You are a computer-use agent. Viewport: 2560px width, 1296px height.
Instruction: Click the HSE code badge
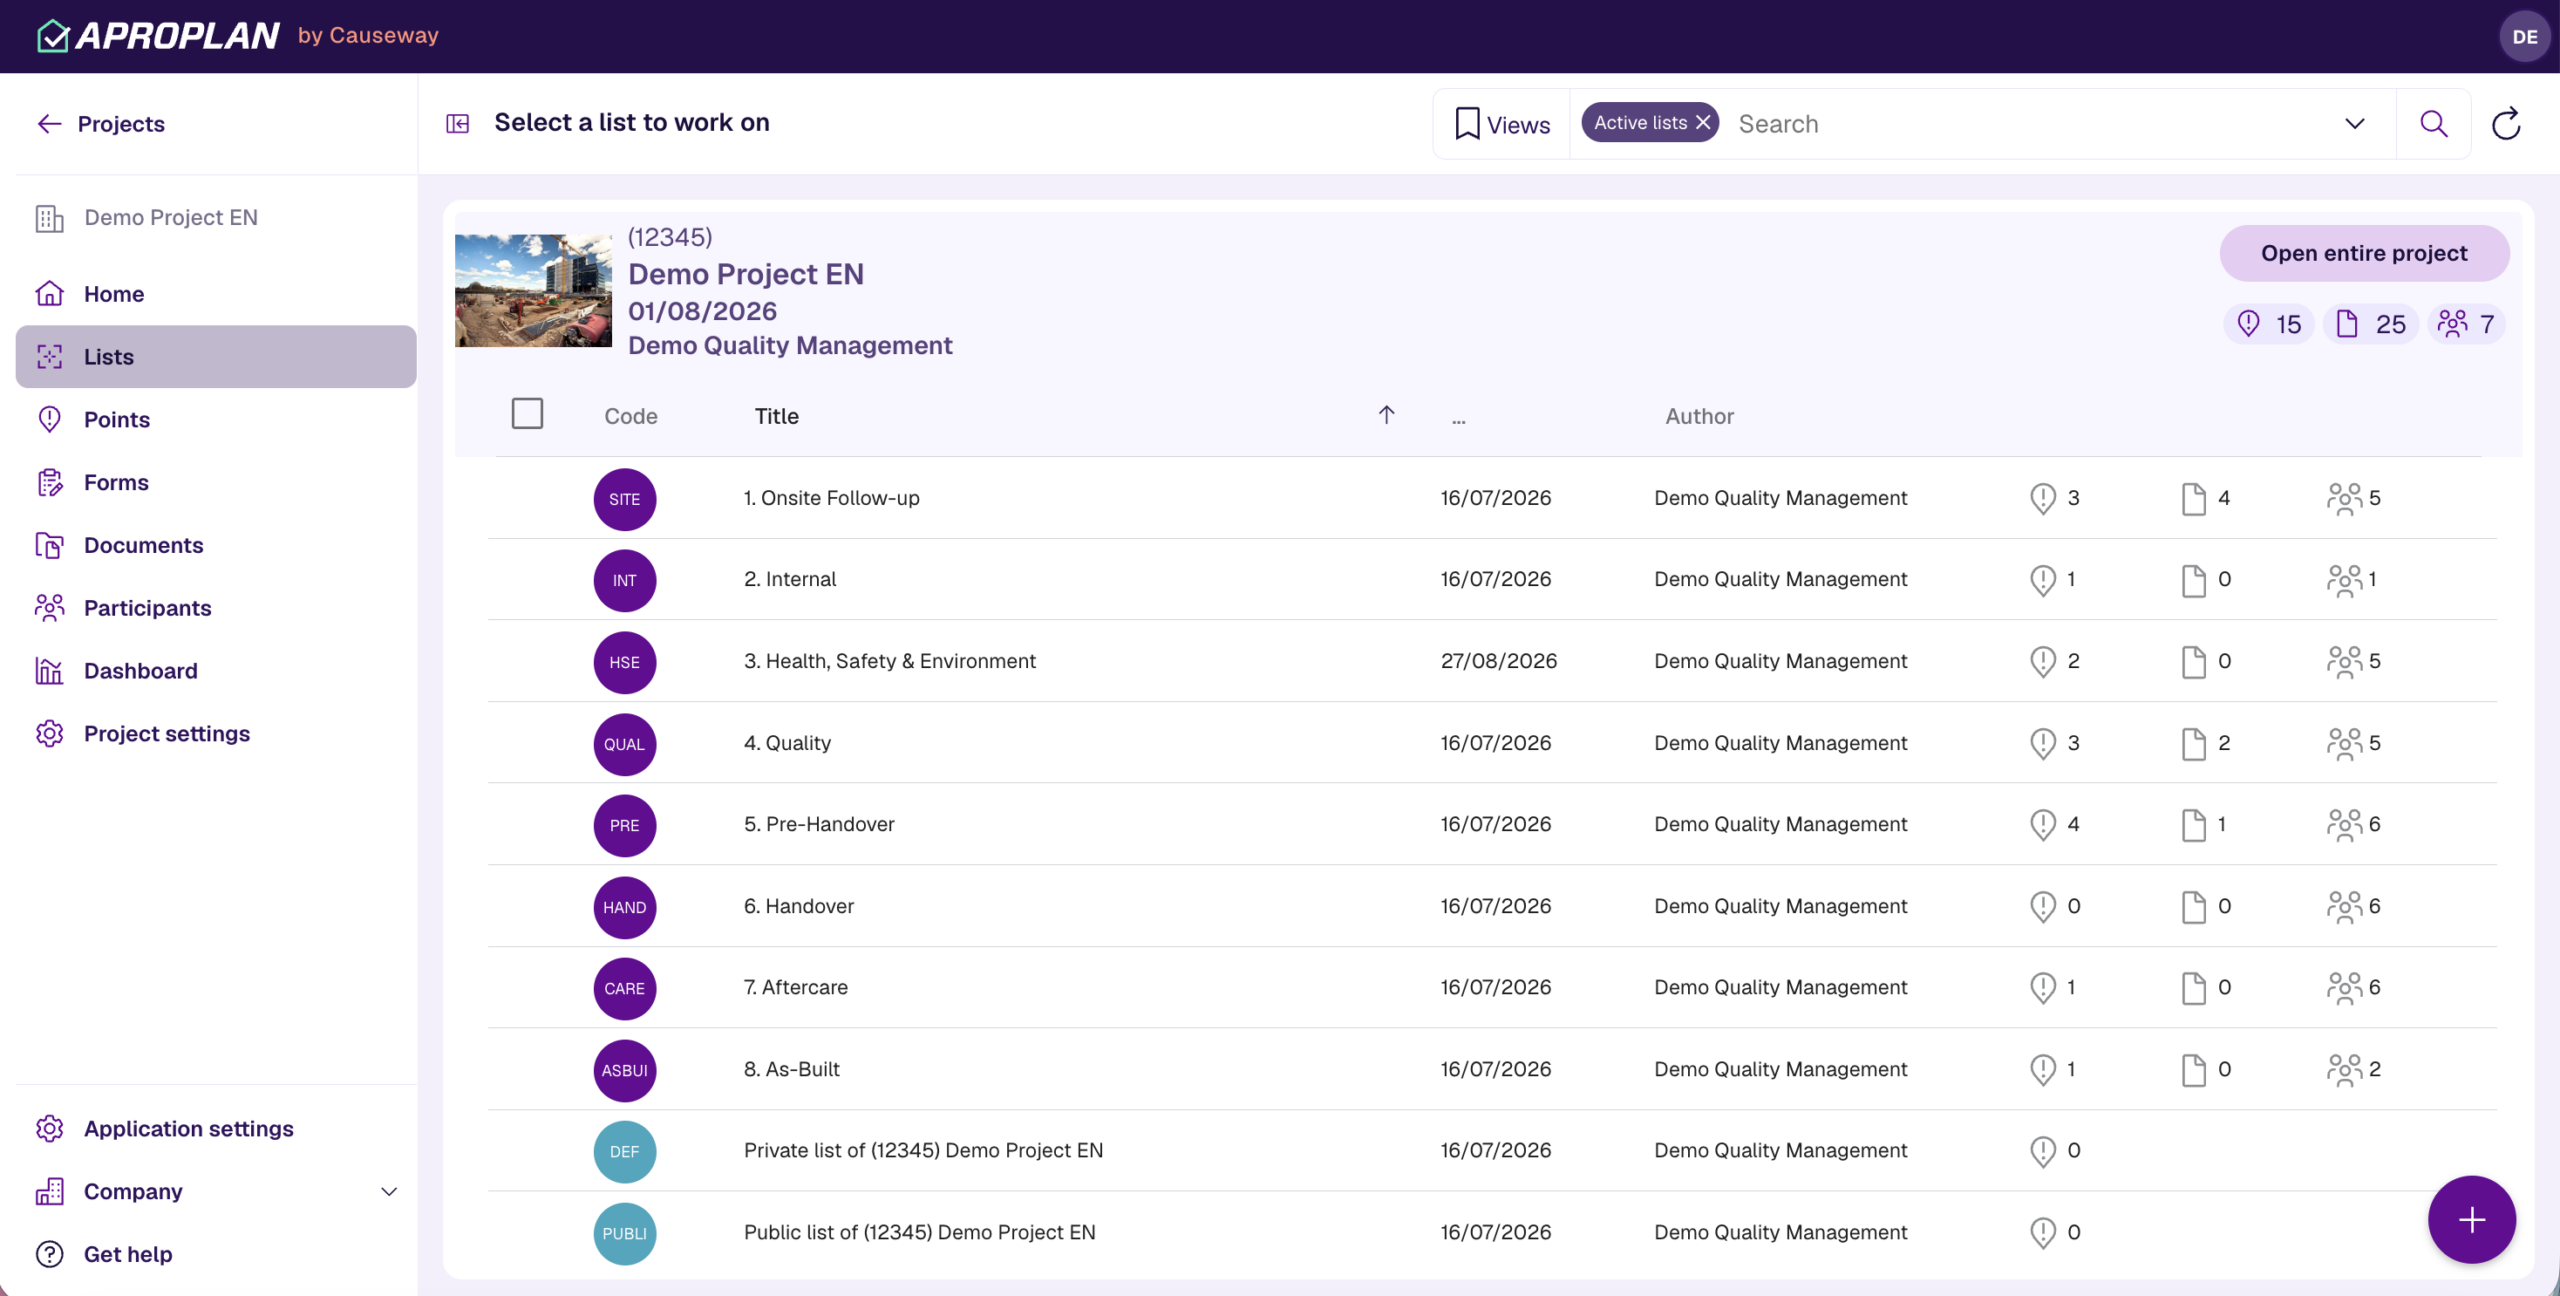point(625,663)
